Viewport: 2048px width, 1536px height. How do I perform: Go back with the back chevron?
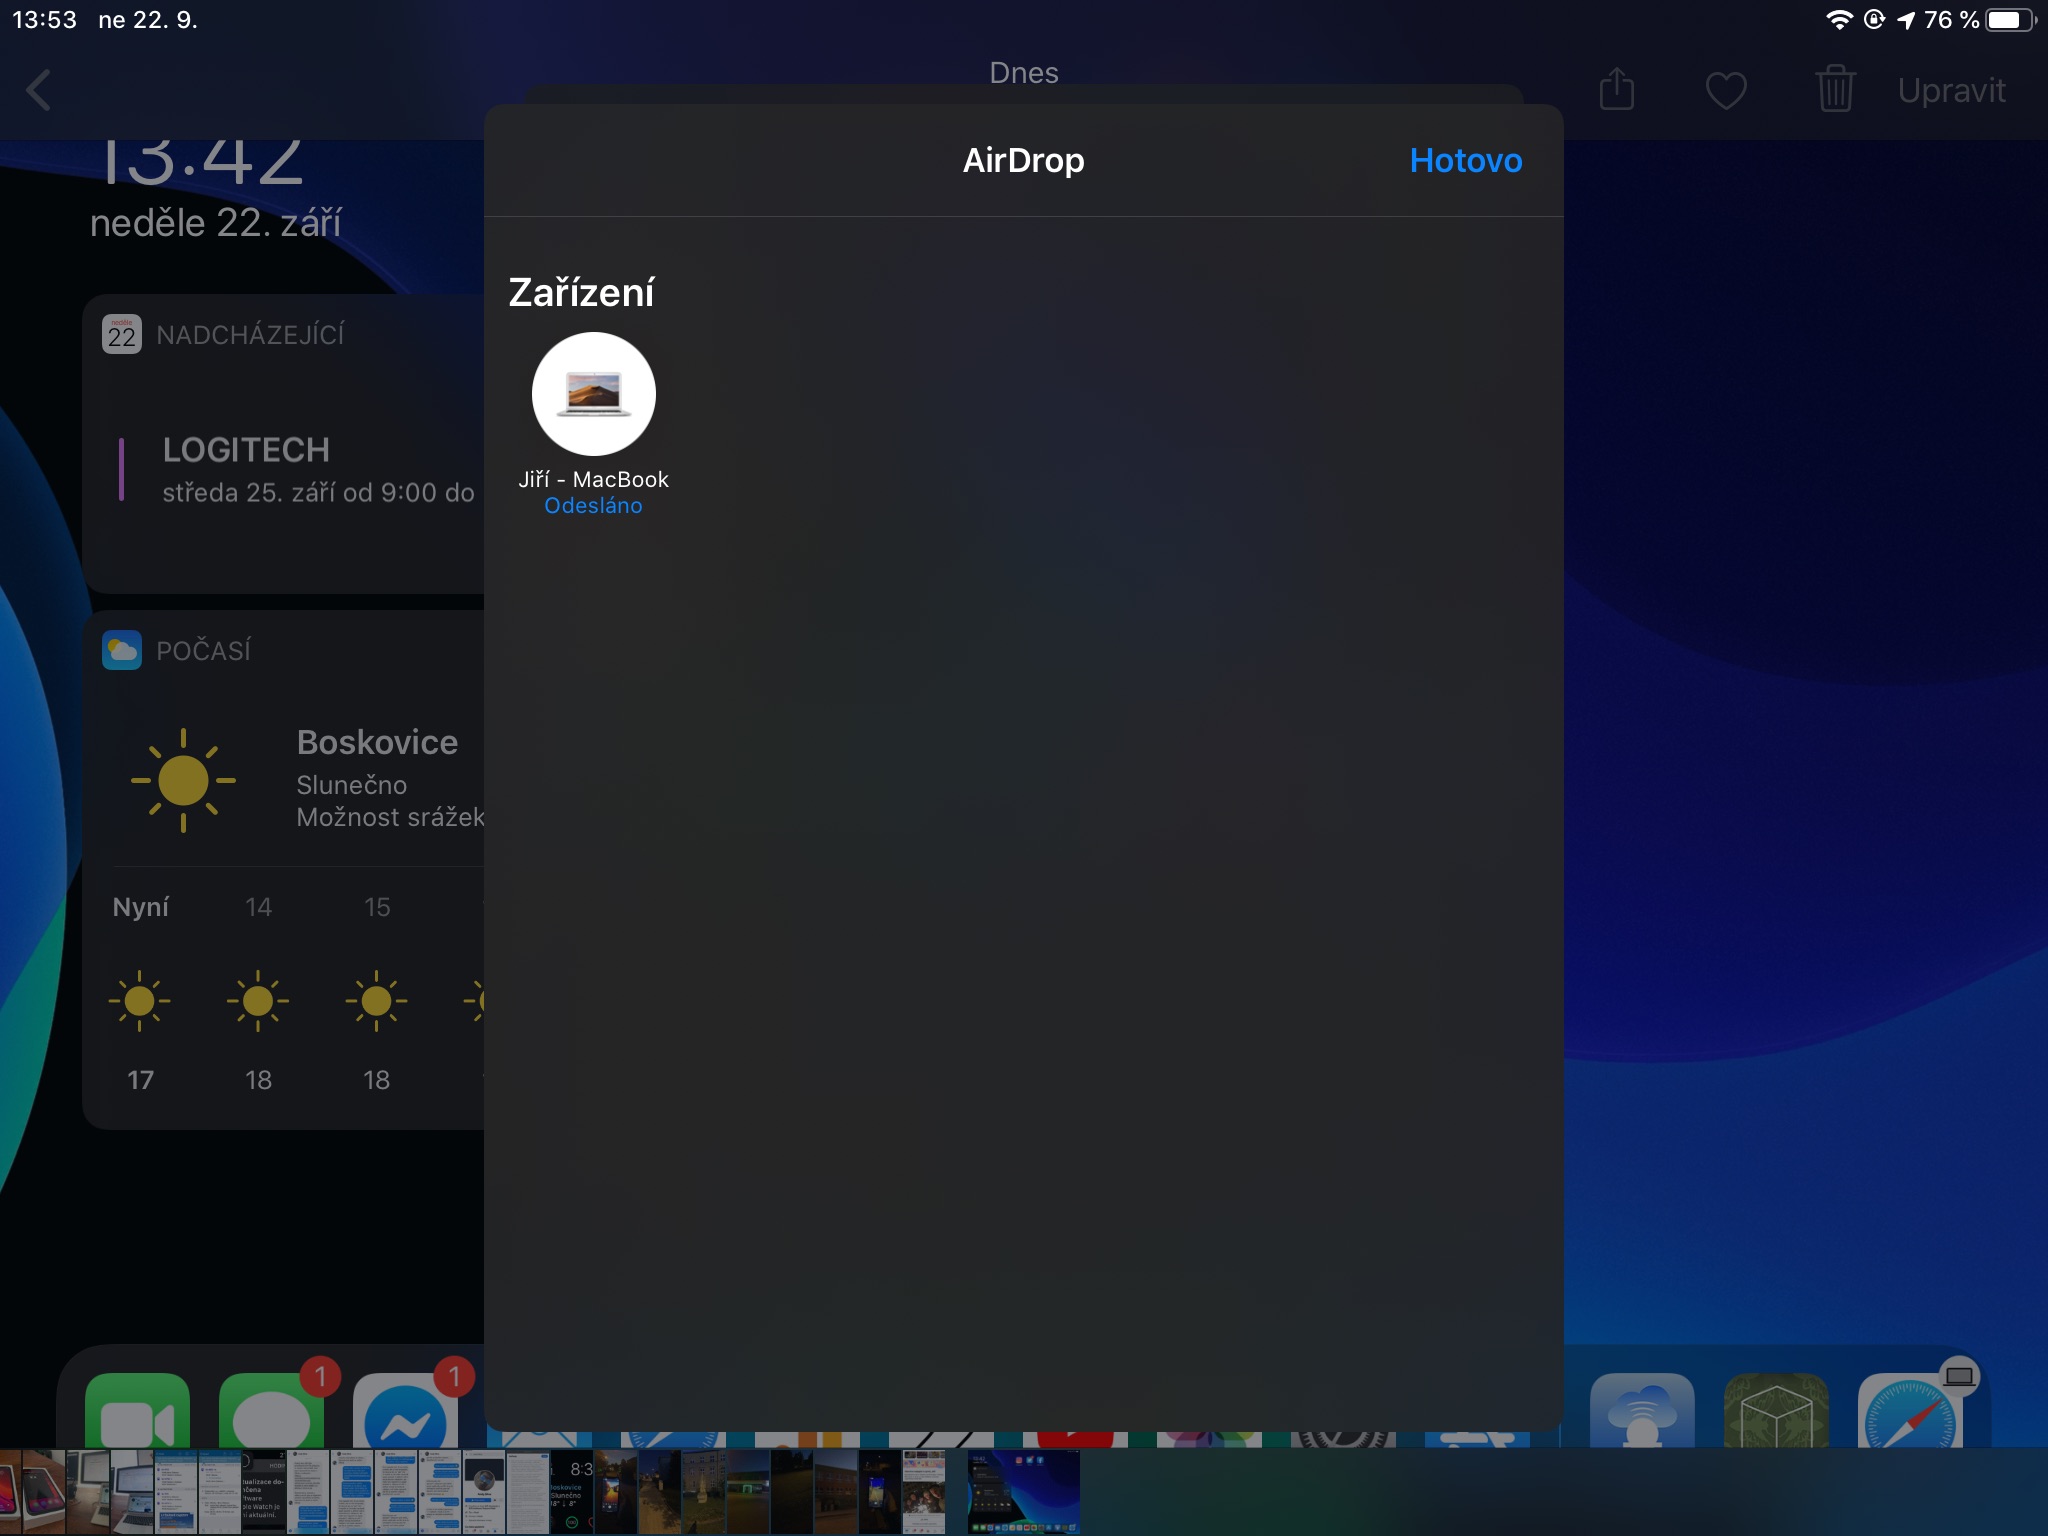coord(38,91)
